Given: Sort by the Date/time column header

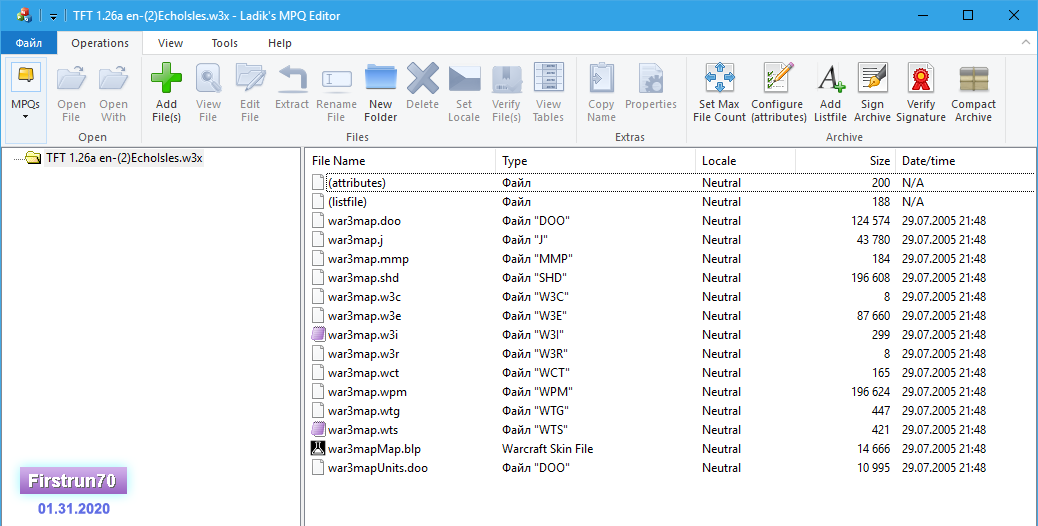Looking at the screenshot, I should pyautogui.click(x=965, y=161).
